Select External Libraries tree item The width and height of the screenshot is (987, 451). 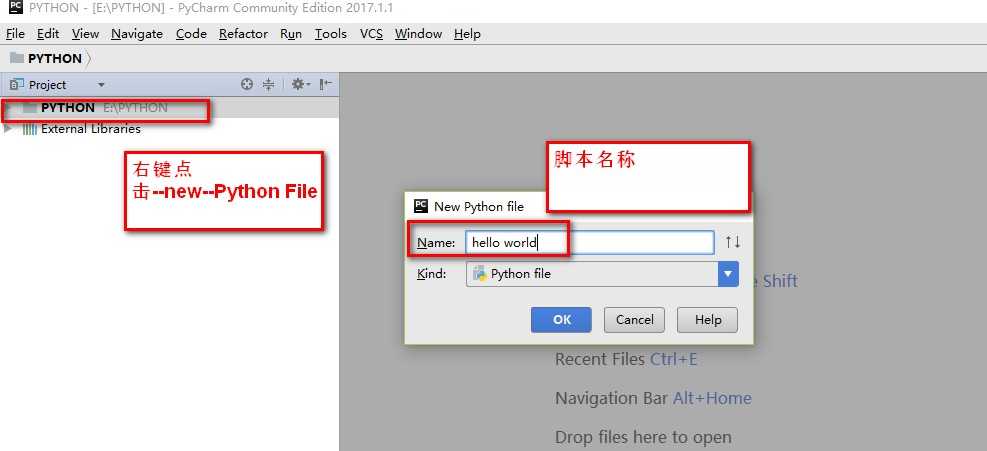point(91,129)
